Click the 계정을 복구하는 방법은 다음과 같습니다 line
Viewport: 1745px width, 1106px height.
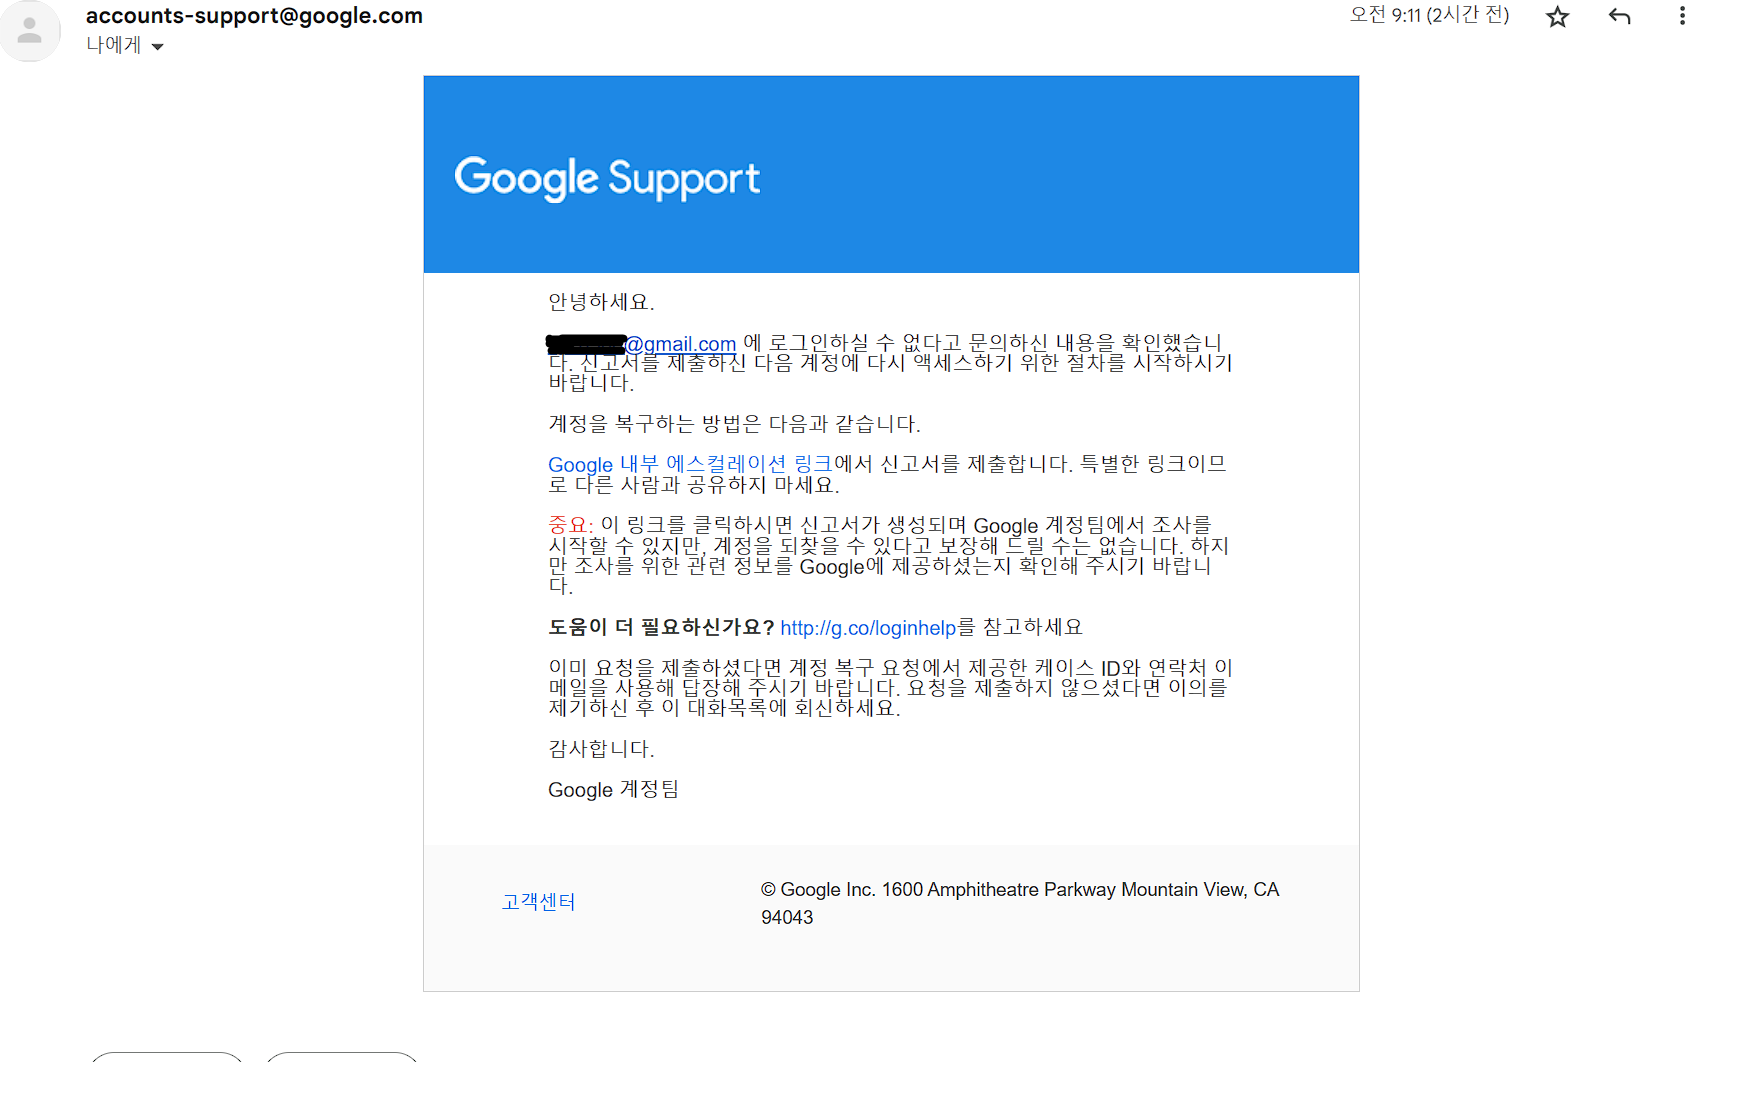(x=734, y=424)
